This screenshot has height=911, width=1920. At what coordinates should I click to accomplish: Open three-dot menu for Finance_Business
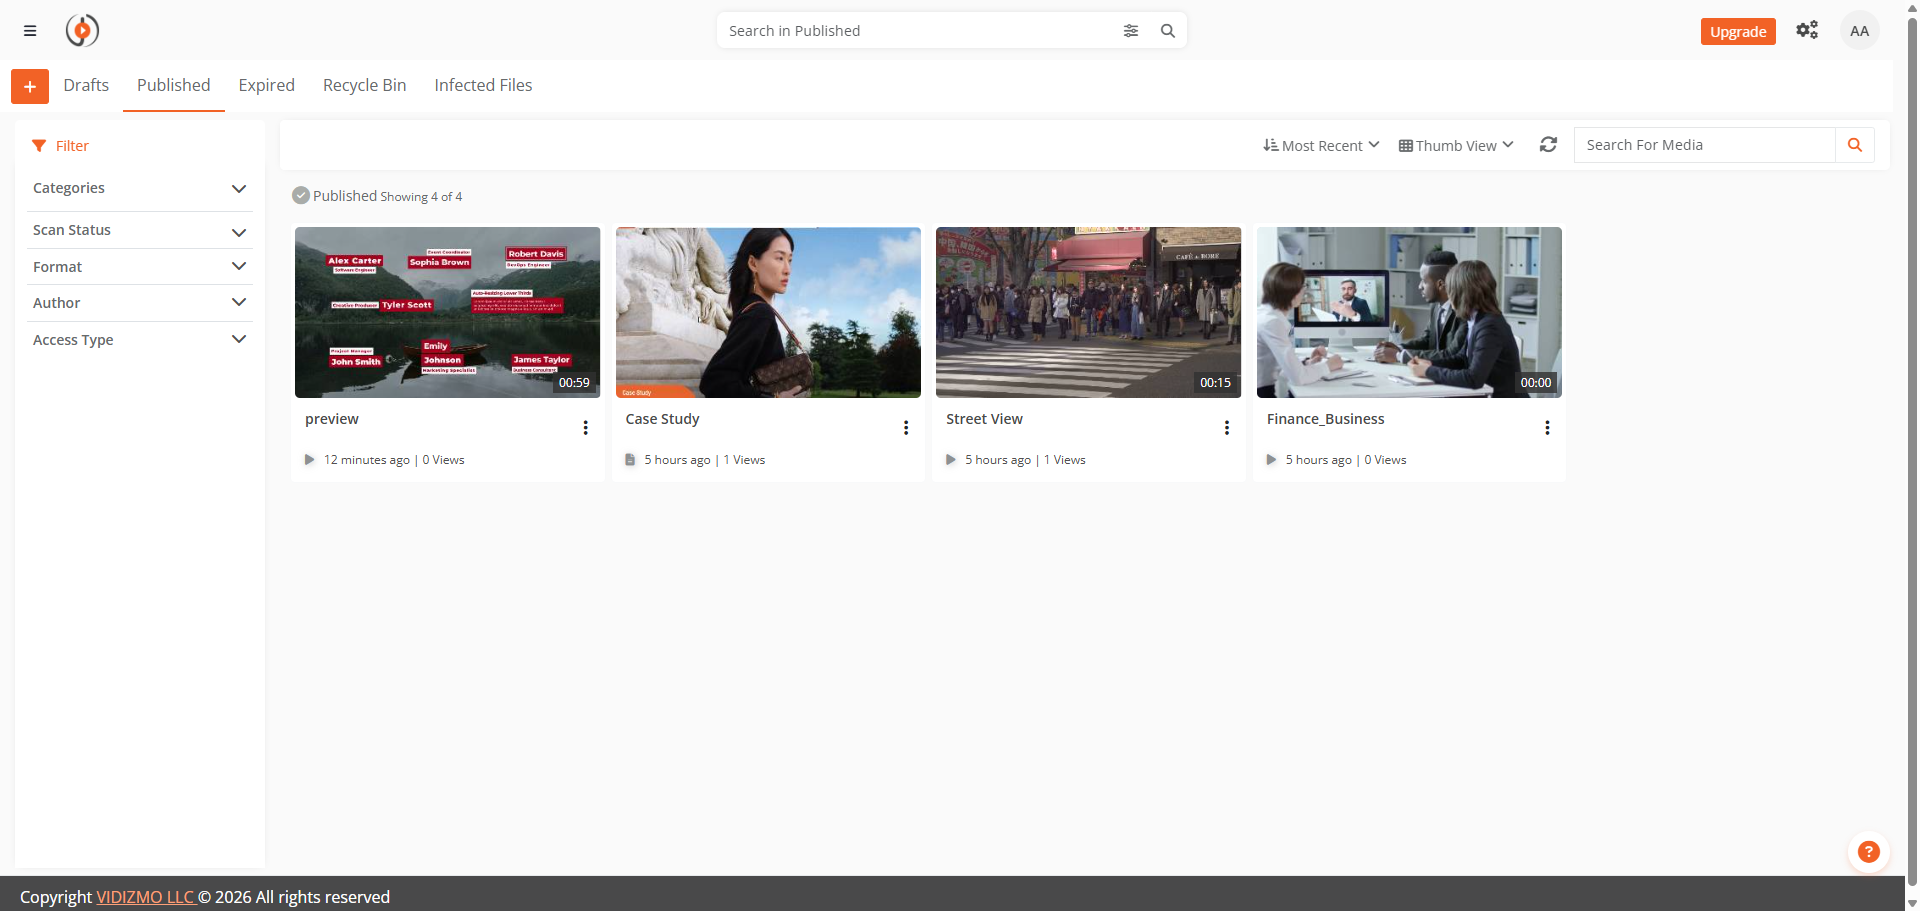1546,428
